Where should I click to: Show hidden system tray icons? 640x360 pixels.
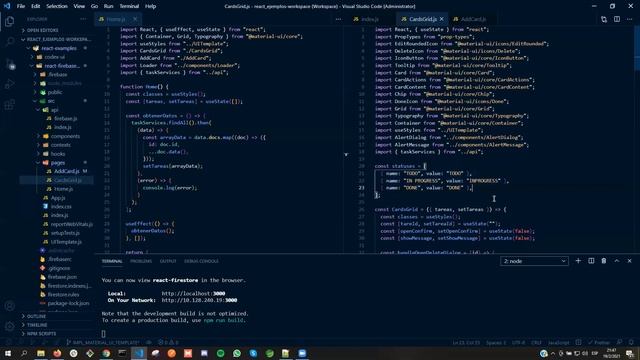click(553, 353)
